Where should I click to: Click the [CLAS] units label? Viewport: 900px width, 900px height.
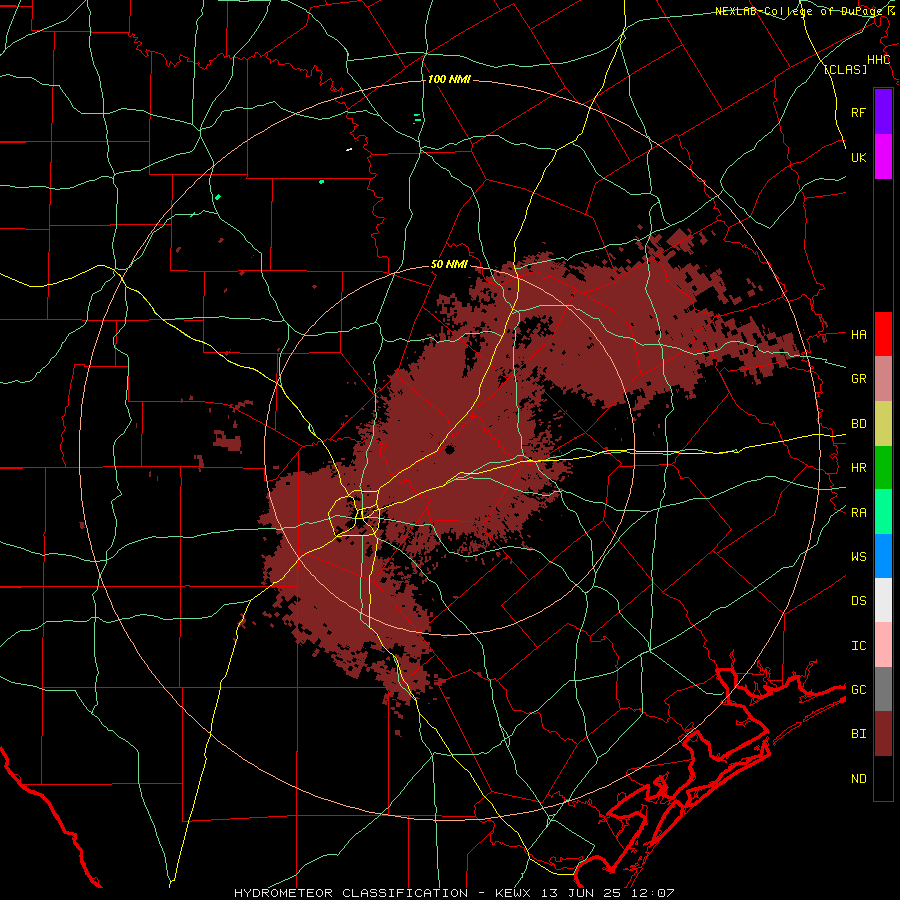click(845, 70)
